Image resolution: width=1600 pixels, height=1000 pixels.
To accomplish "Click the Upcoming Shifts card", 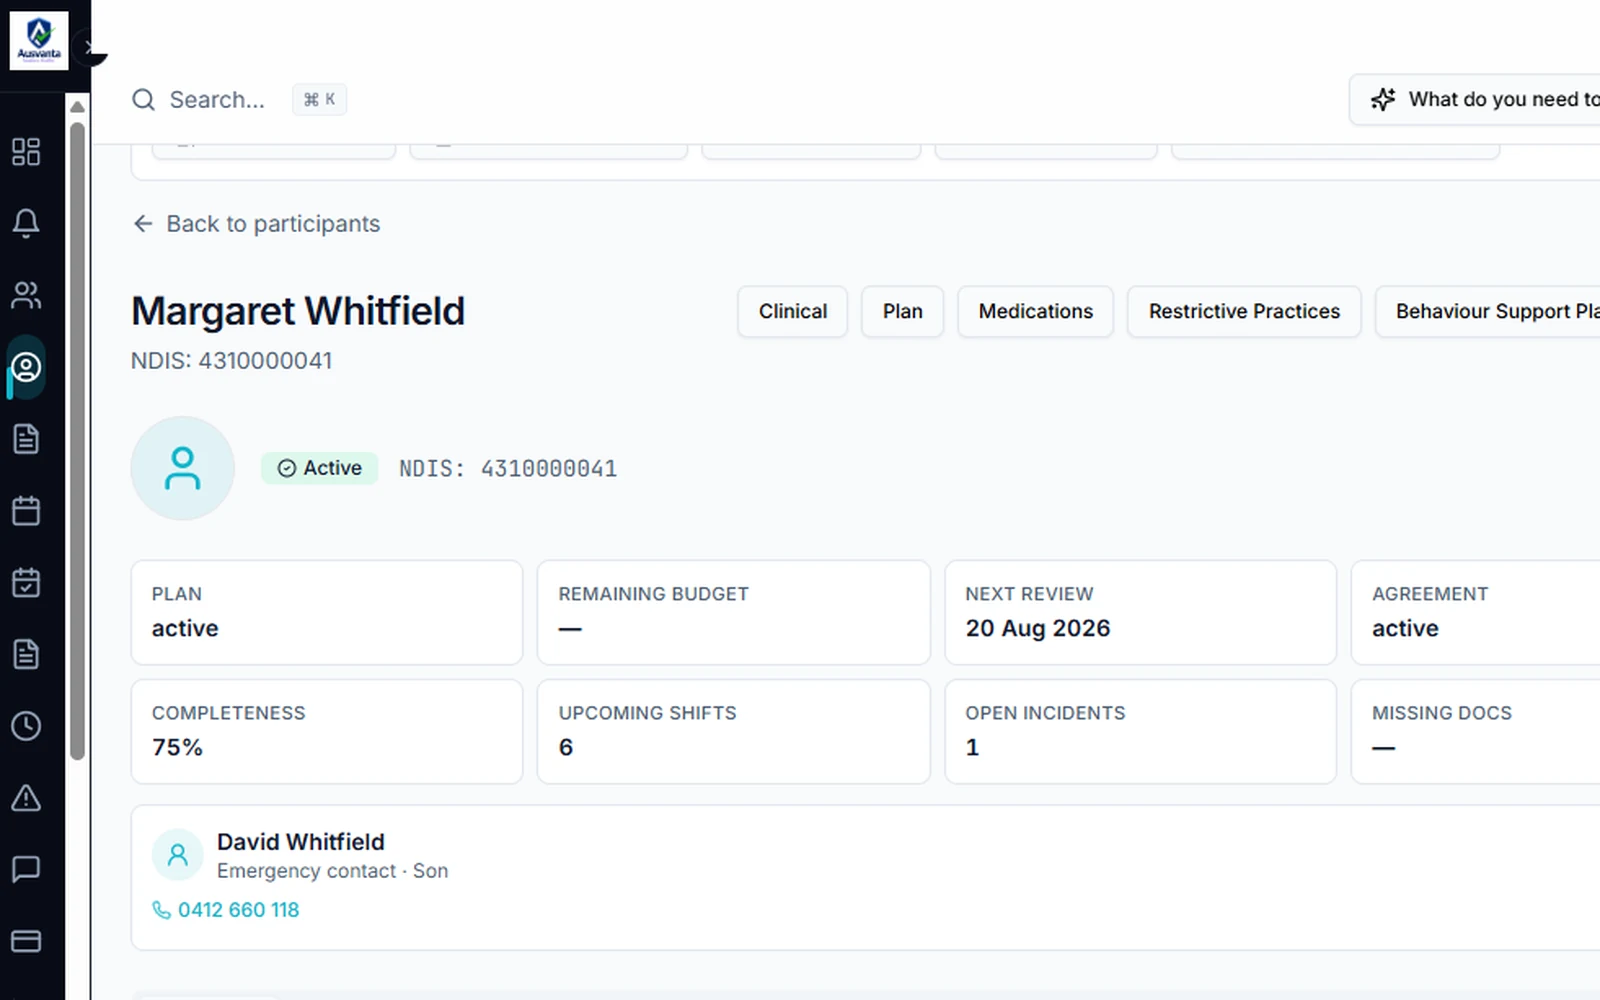I will point(734,732).
